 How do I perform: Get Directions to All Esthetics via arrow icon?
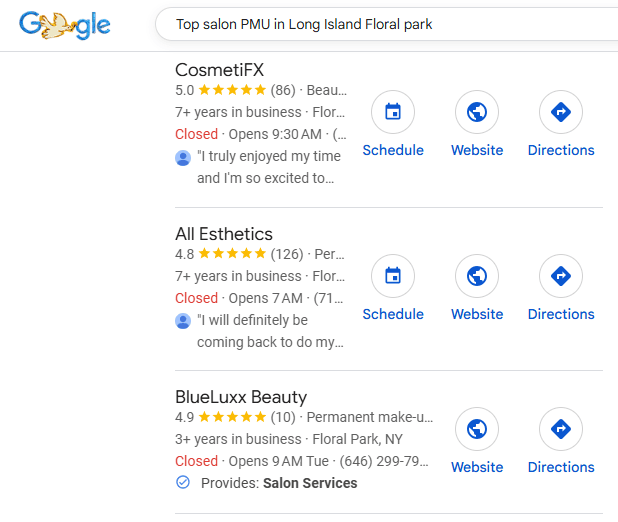point(561,276)
